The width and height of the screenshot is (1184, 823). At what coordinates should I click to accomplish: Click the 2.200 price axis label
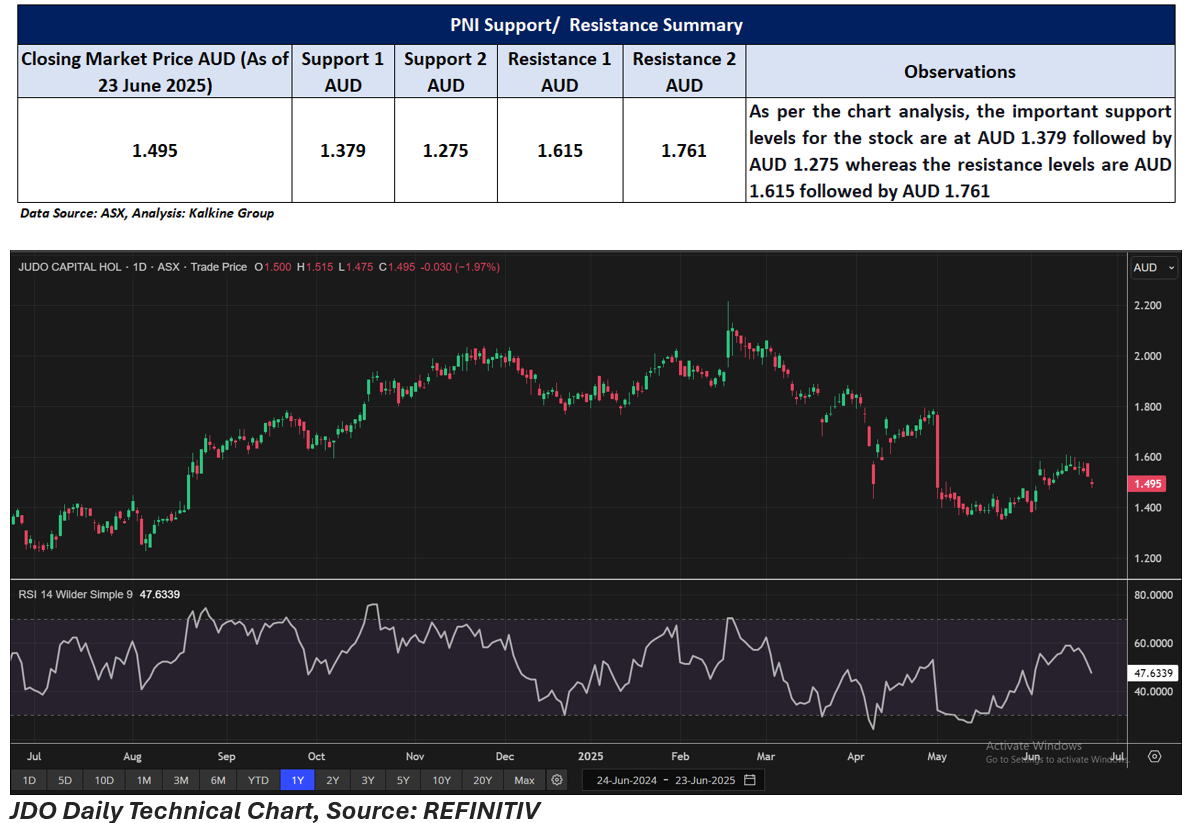[1148, 306]
